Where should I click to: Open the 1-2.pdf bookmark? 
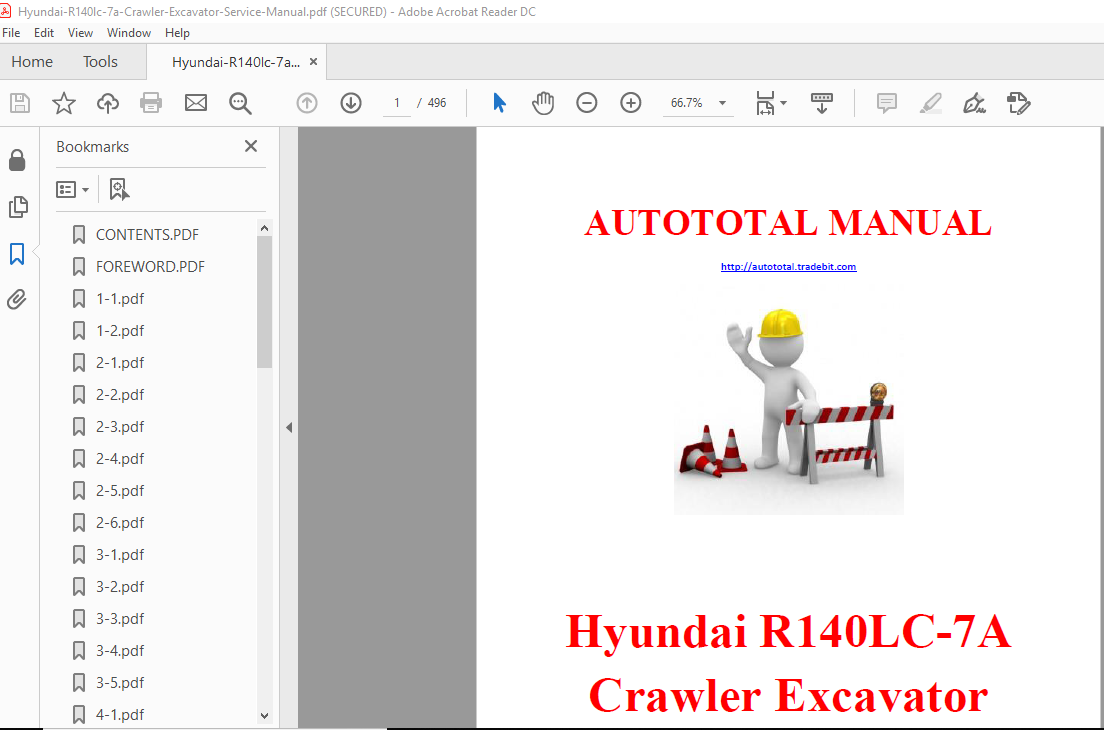pos(120,331)
